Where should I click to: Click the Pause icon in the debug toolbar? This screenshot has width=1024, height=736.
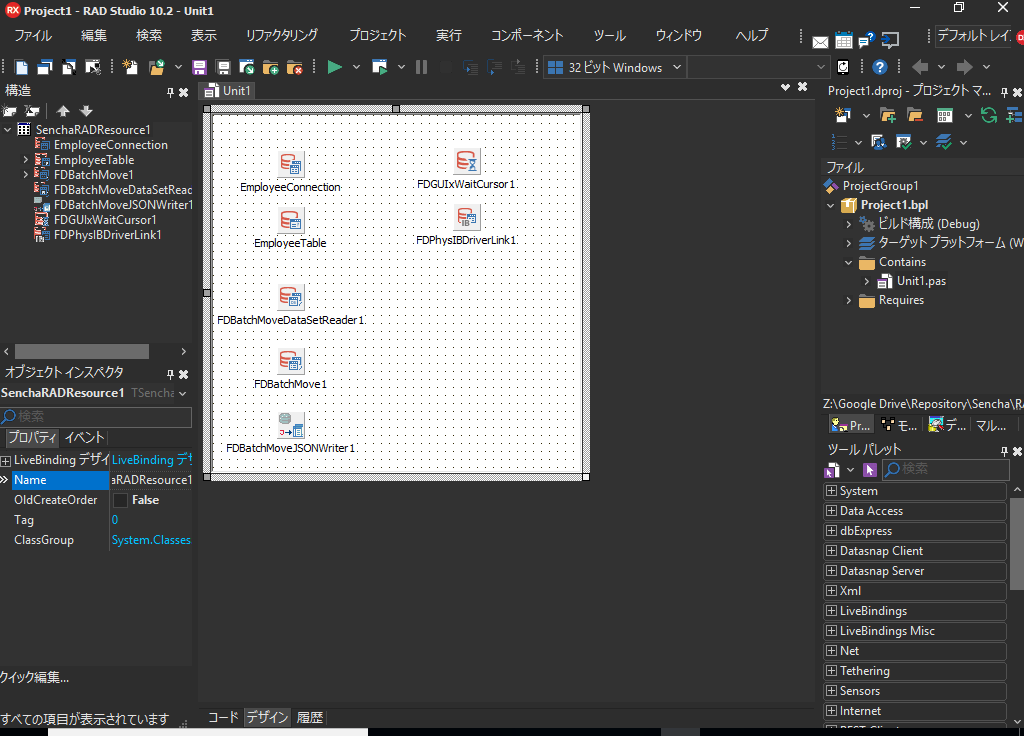point(423,67)
